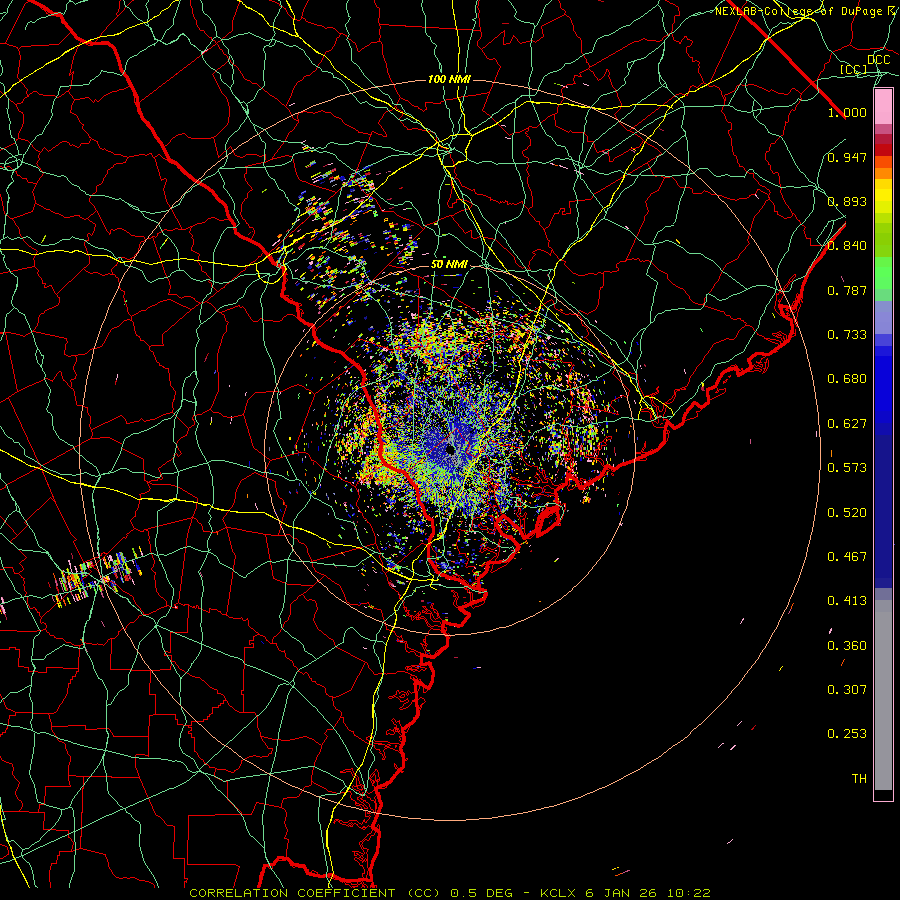Click the 0.5 DEG elevation text
This screenshot has width=900, height=900.
(x=484, y=893)
